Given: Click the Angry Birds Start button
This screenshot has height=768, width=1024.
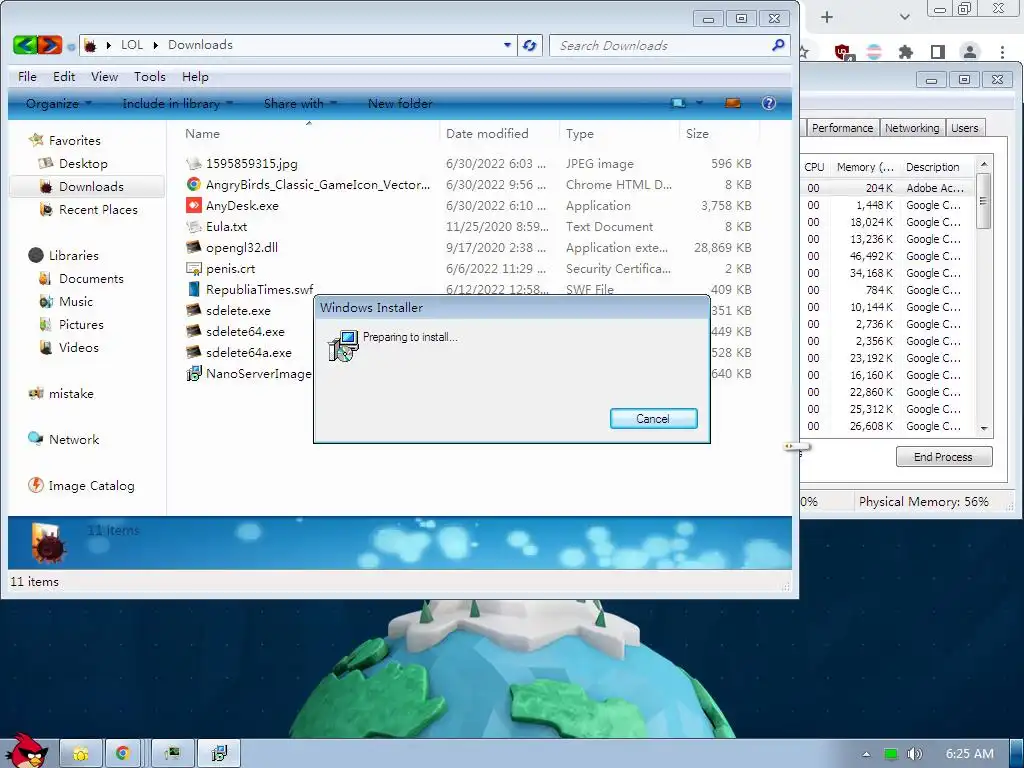Looking at the screenshot, I should coord(26,750).
